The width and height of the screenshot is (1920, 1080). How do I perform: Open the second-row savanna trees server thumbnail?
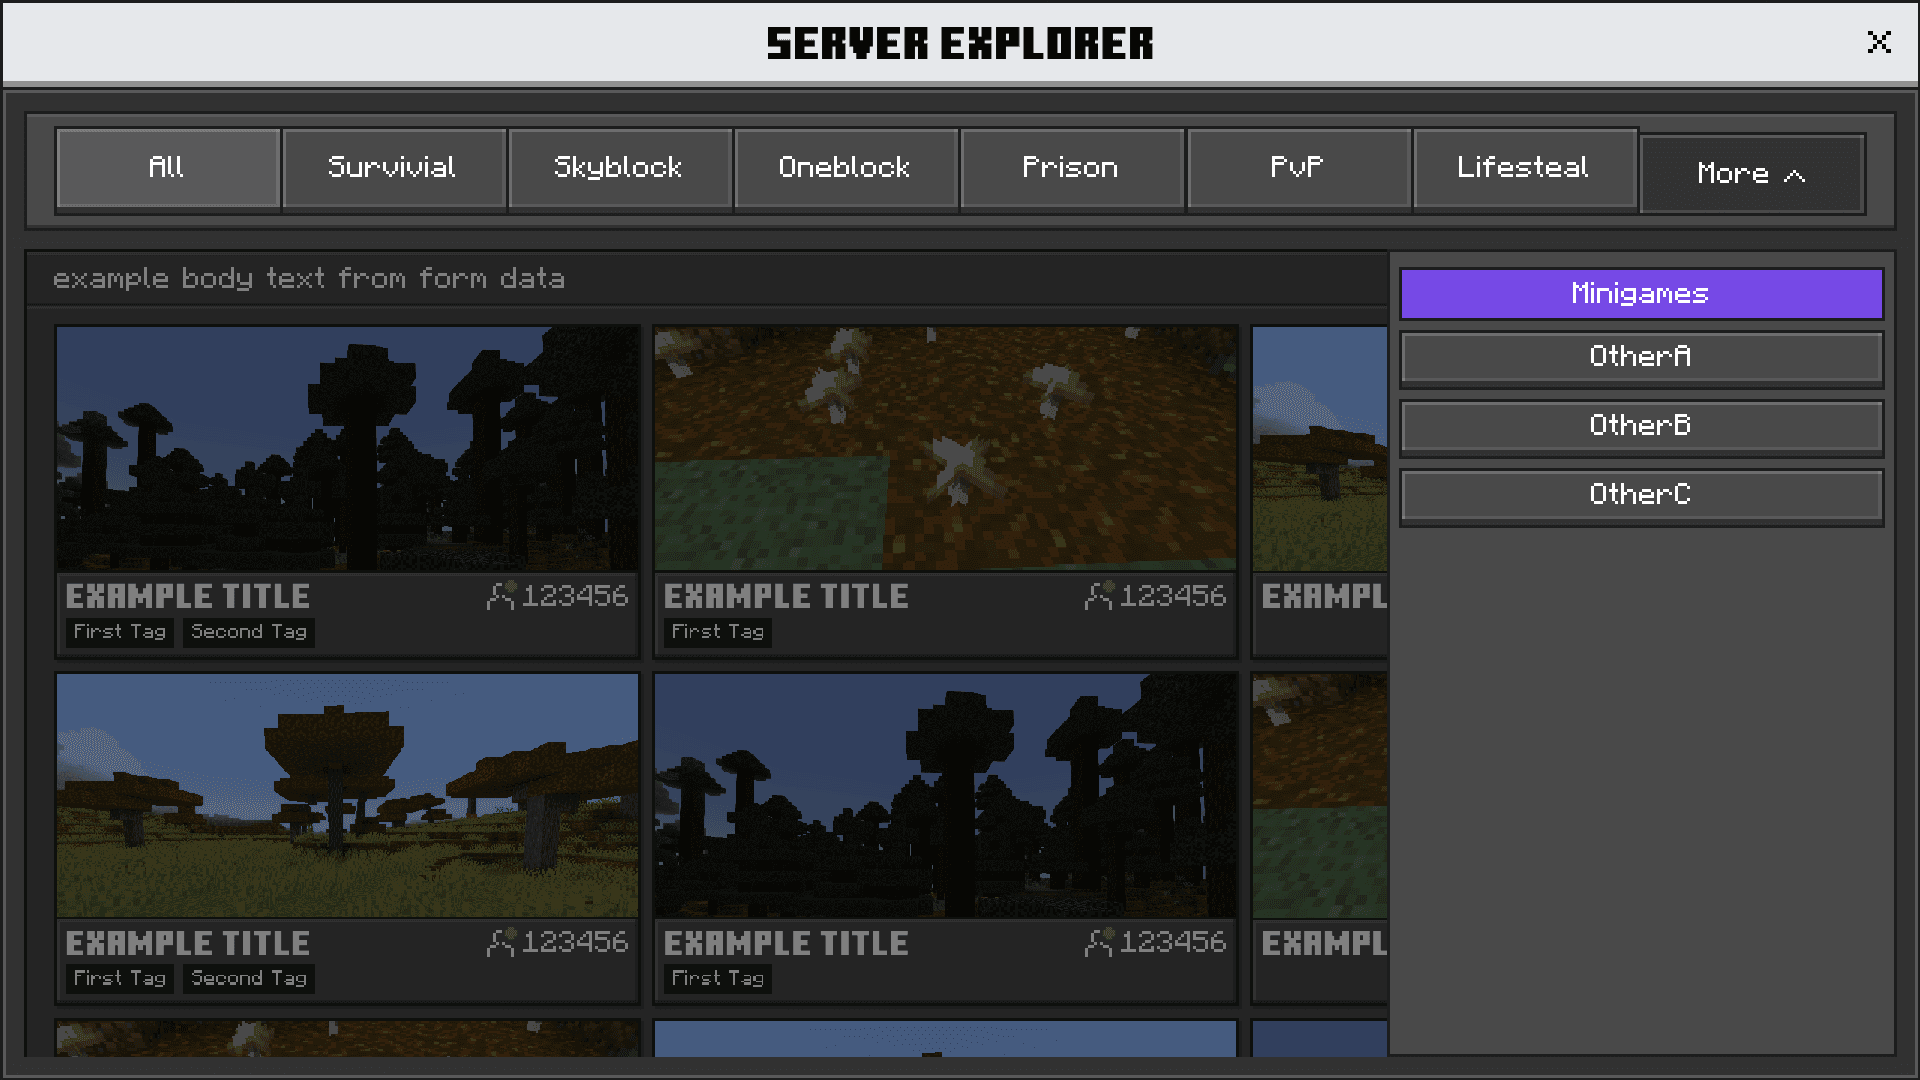[x=347, y=796]
